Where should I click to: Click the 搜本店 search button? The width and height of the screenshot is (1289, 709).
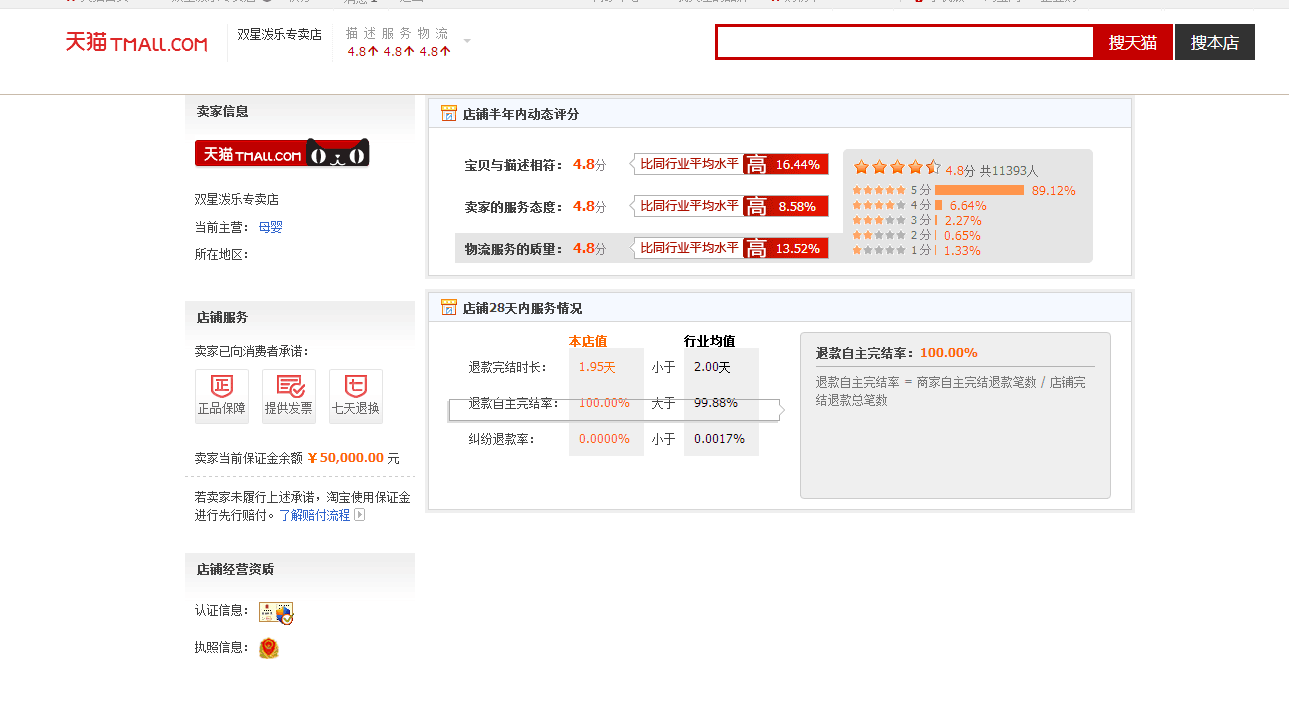click(1215, 42)
